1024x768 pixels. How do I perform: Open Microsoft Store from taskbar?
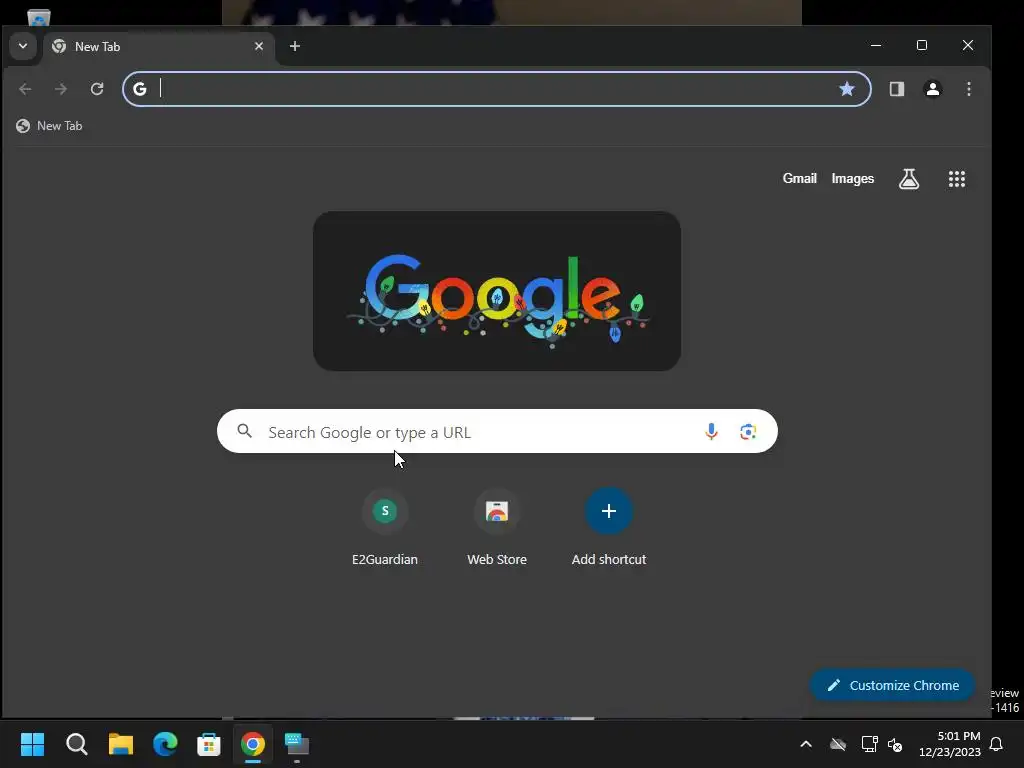(209, 744)
